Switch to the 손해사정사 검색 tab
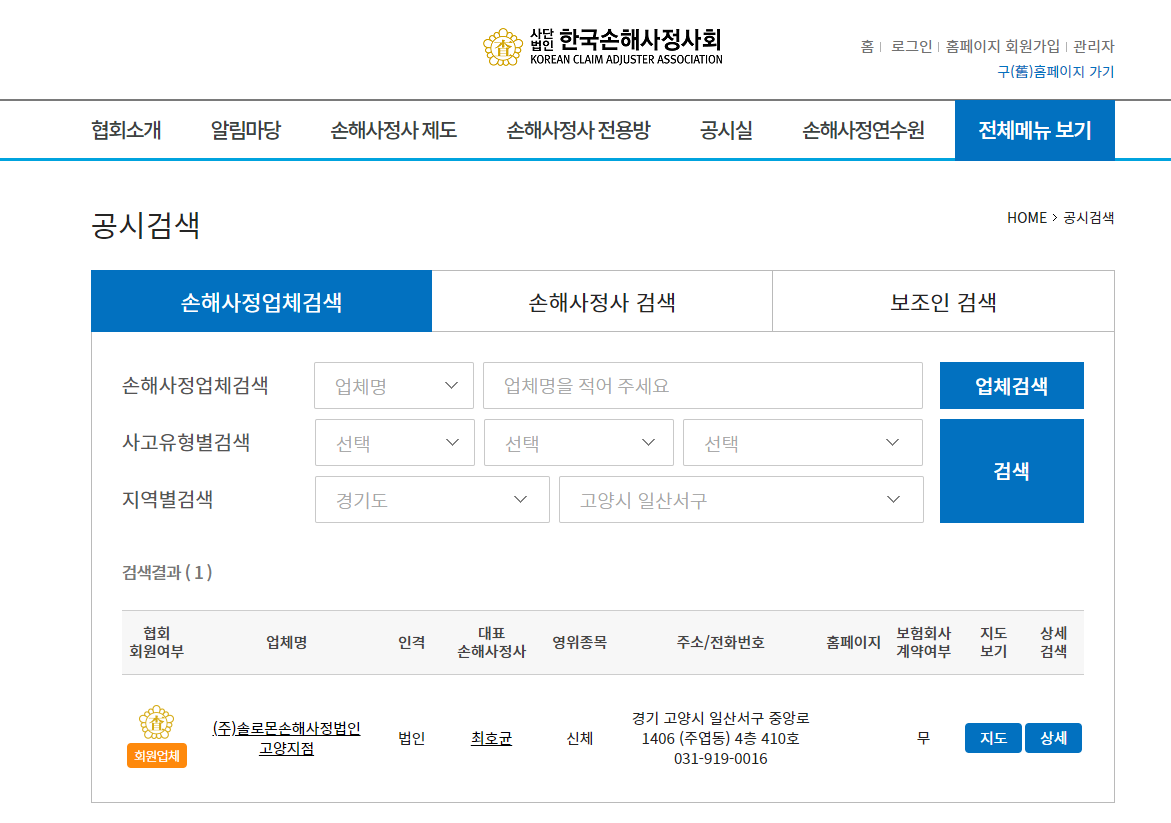The image size is (1171, 823). point(602,302)
